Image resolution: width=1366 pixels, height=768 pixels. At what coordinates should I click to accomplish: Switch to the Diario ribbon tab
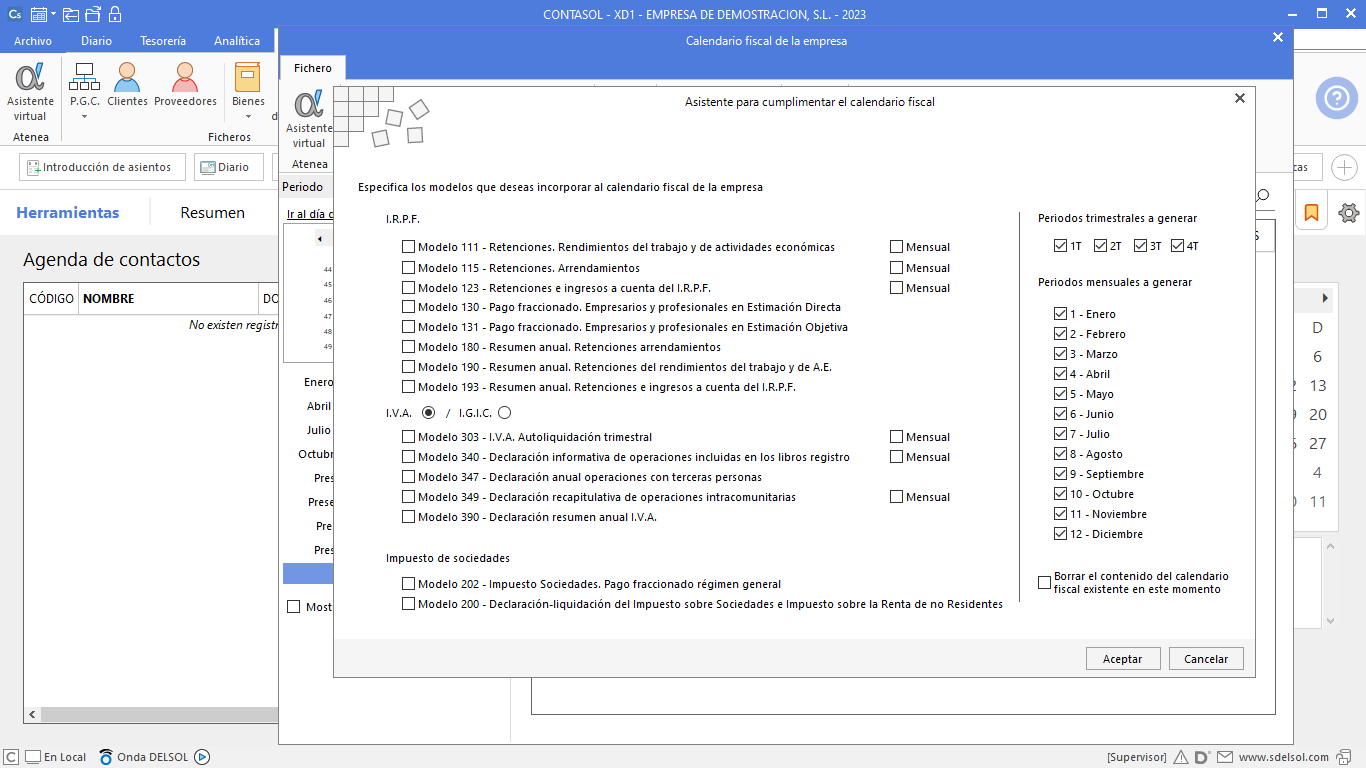click(x=96, y=41)
